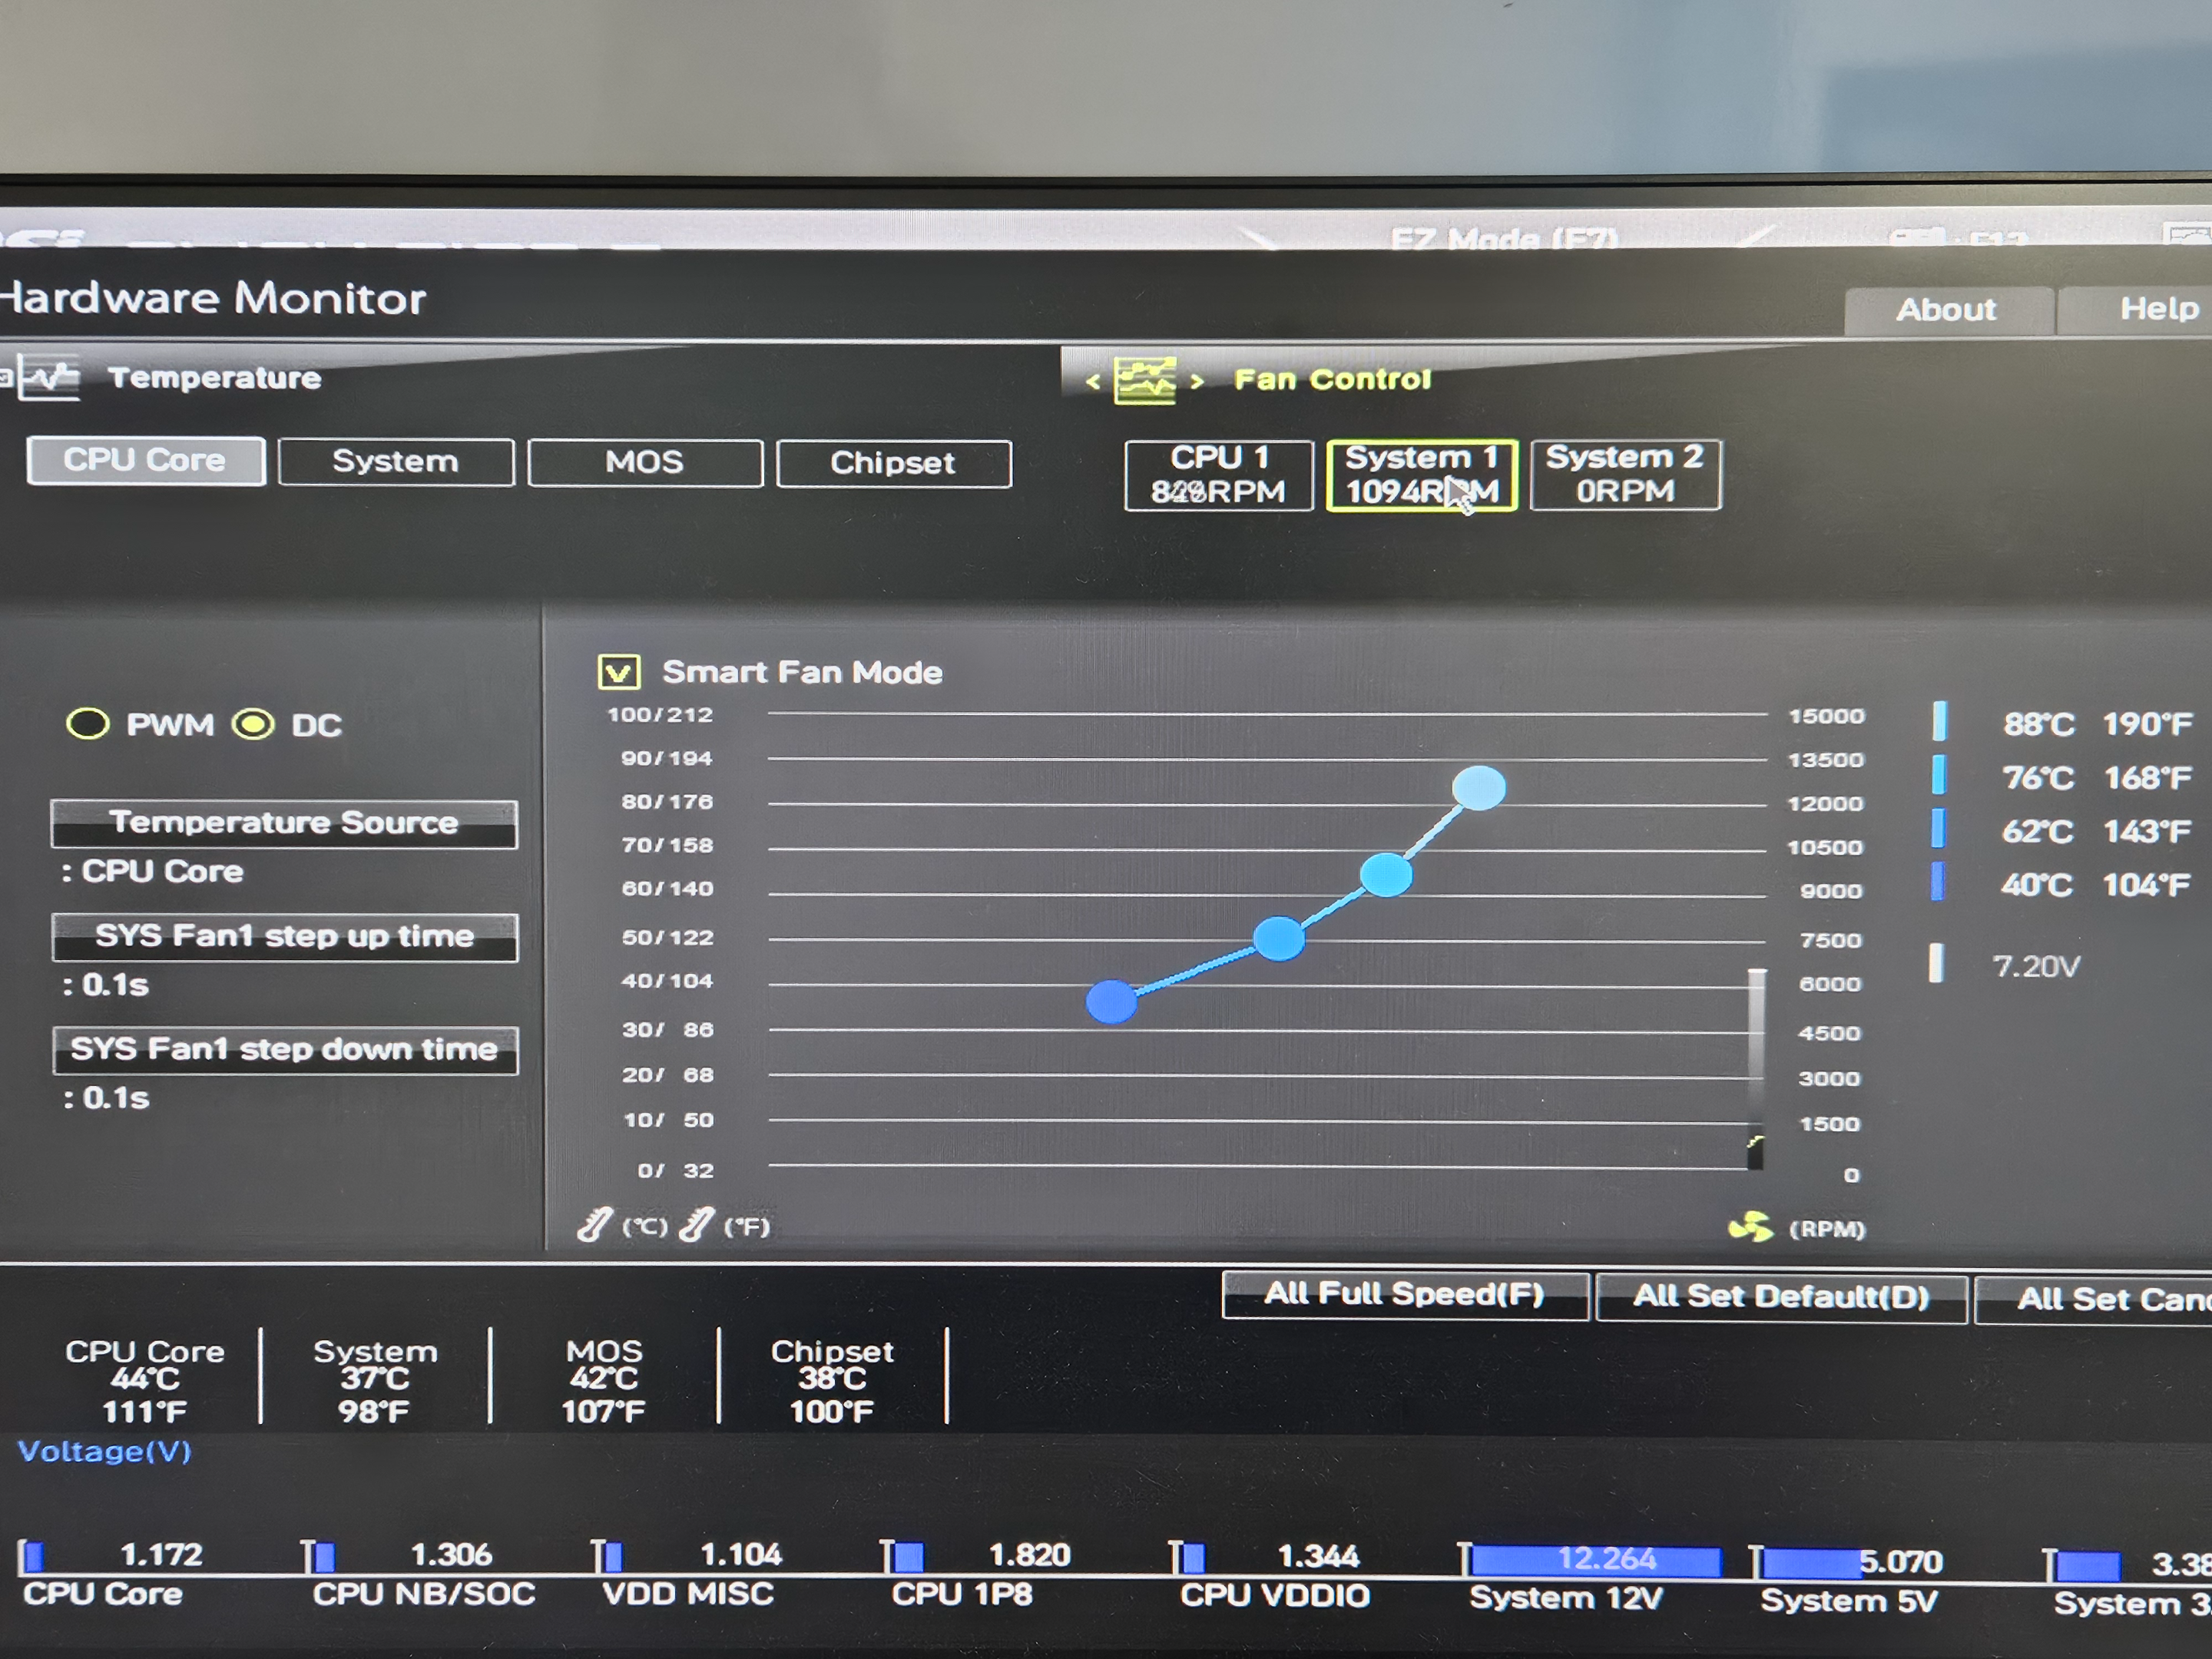Click the Celsius thermometer icon
This screenshot has width=2212, height=1659.
click(x=594, y=1224)
